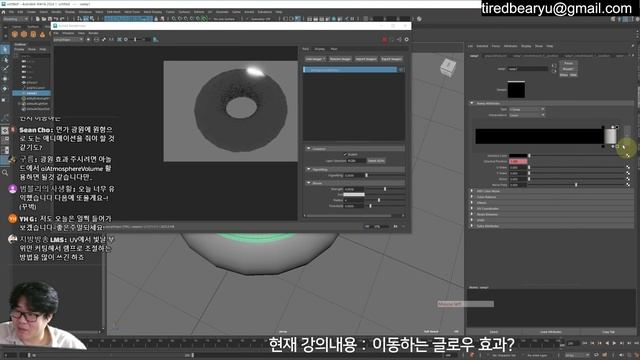Screen dimensions: 640x360
Task: Collapse the Ramp Attributes section
Action: 472,103
